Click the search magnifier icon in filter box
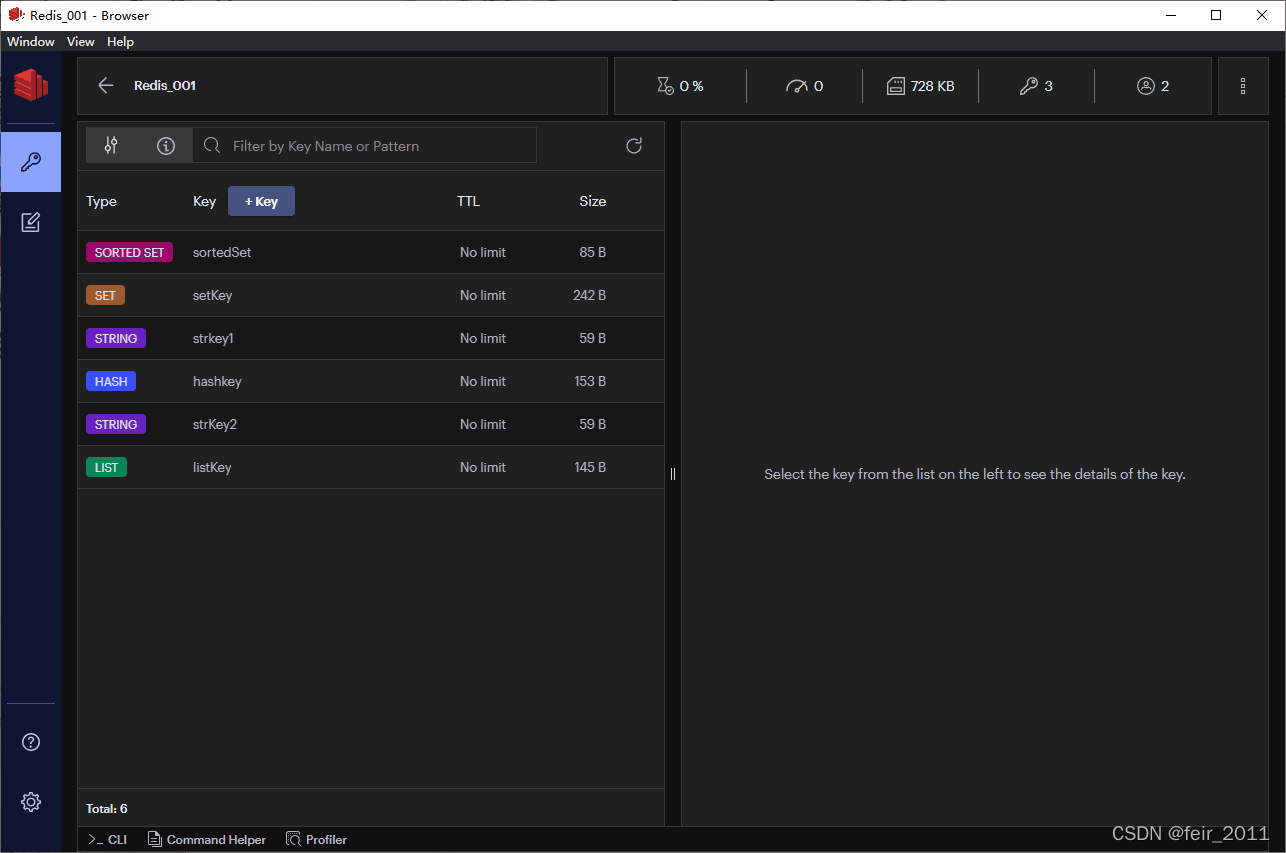Image resolution: width=1286 pixels, height=853 pixels. point(212,146)
